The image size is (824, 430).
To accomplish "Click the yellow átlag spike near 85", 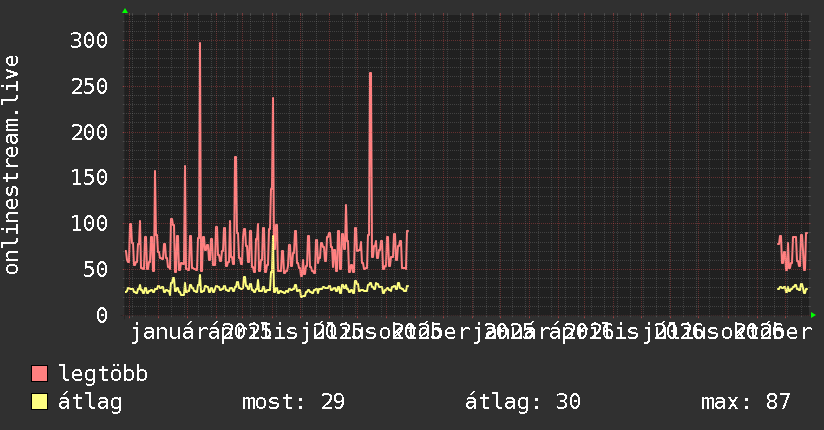I will 273,238.
